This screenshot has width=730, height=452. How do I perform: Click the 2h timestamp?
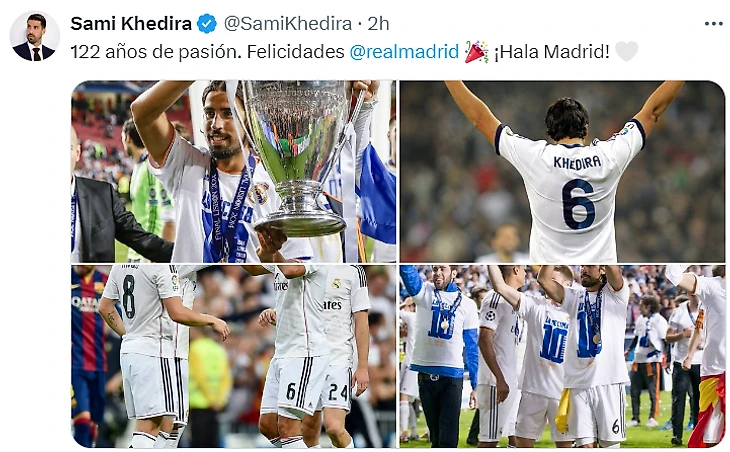click(378, 24)
